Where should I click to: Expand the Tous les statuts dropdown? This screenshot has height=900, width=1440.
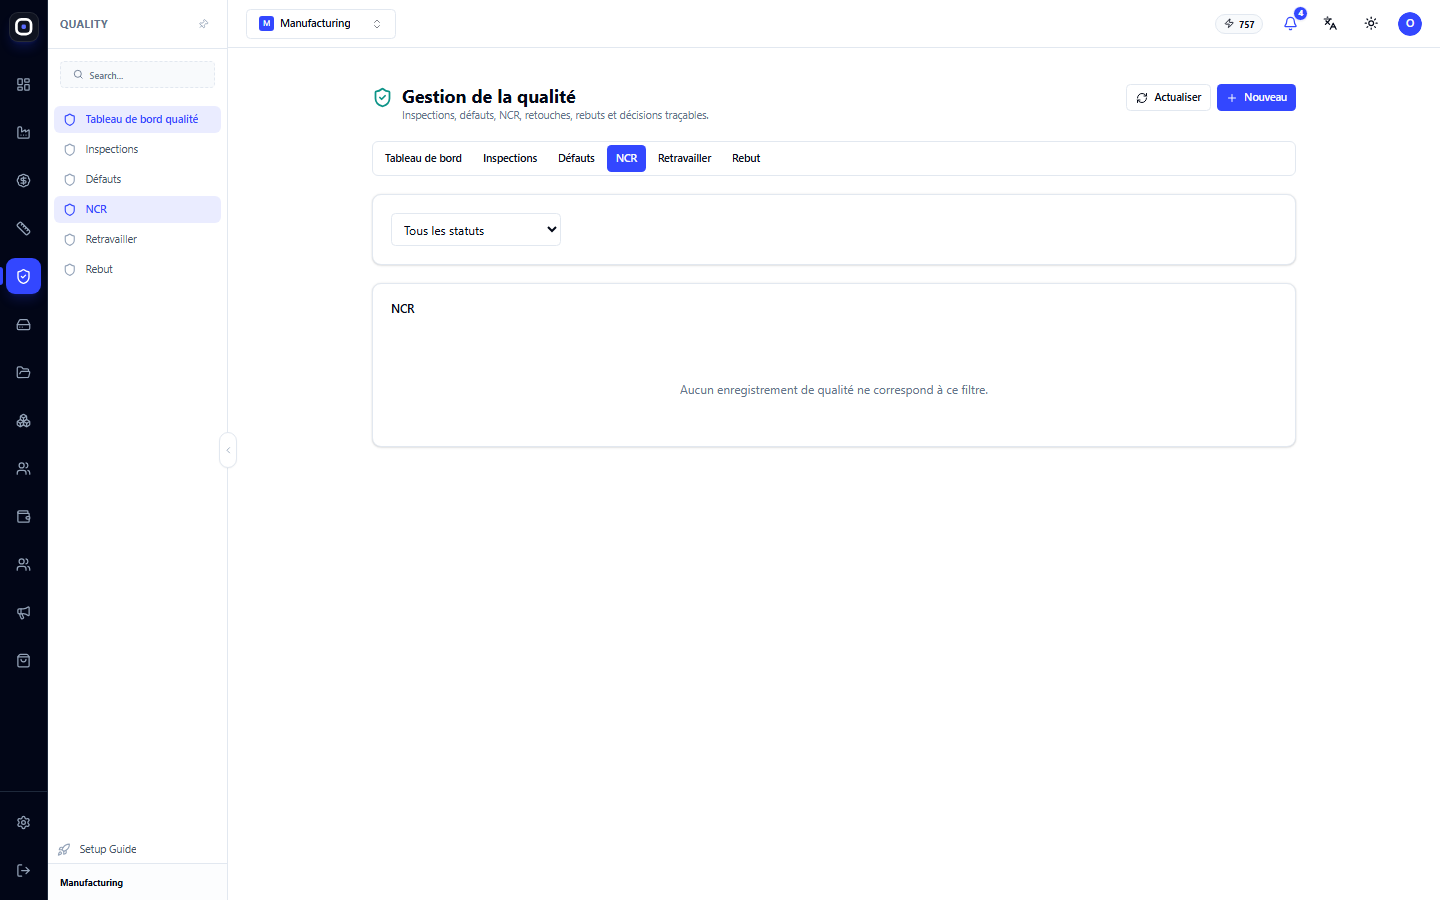point(476,230)
